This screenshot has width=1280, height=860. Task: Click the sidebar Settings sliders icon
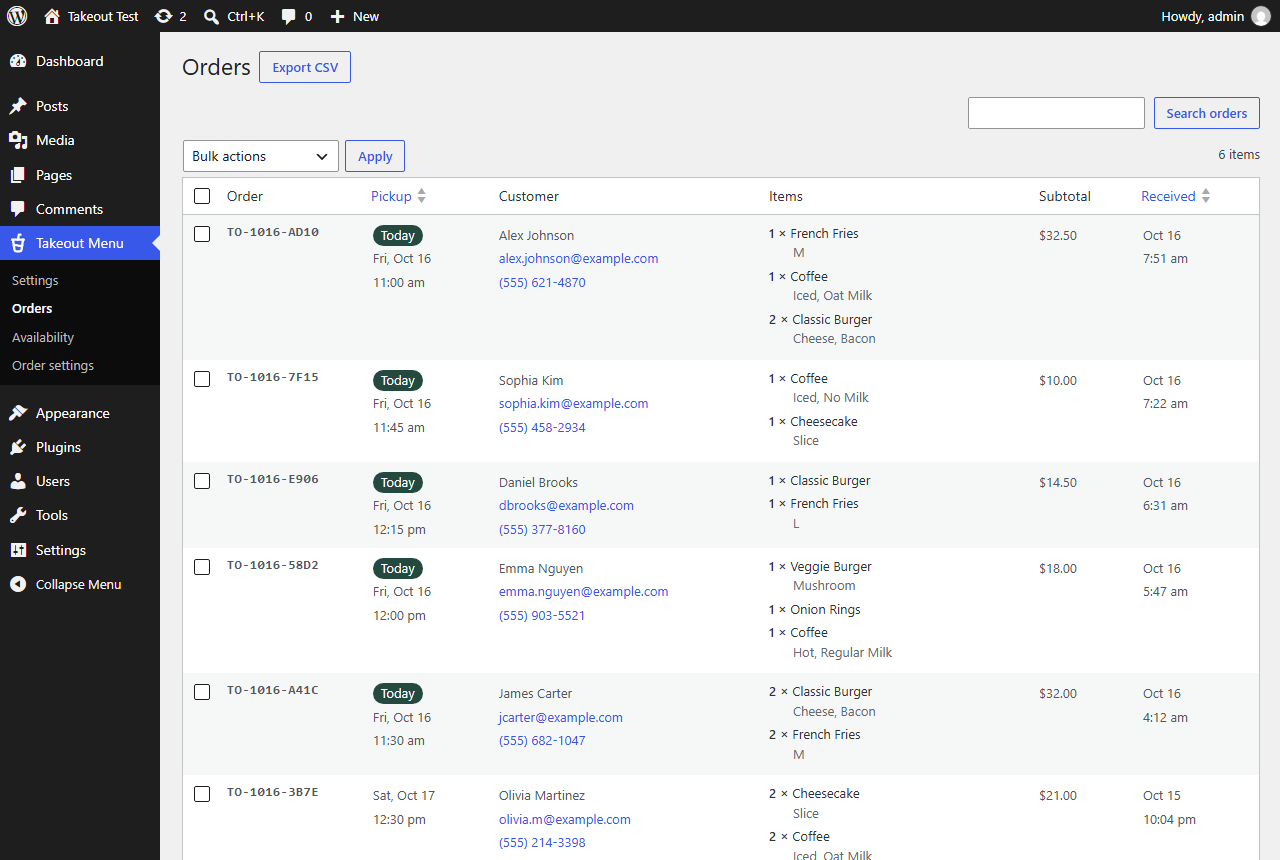[18, 550]
